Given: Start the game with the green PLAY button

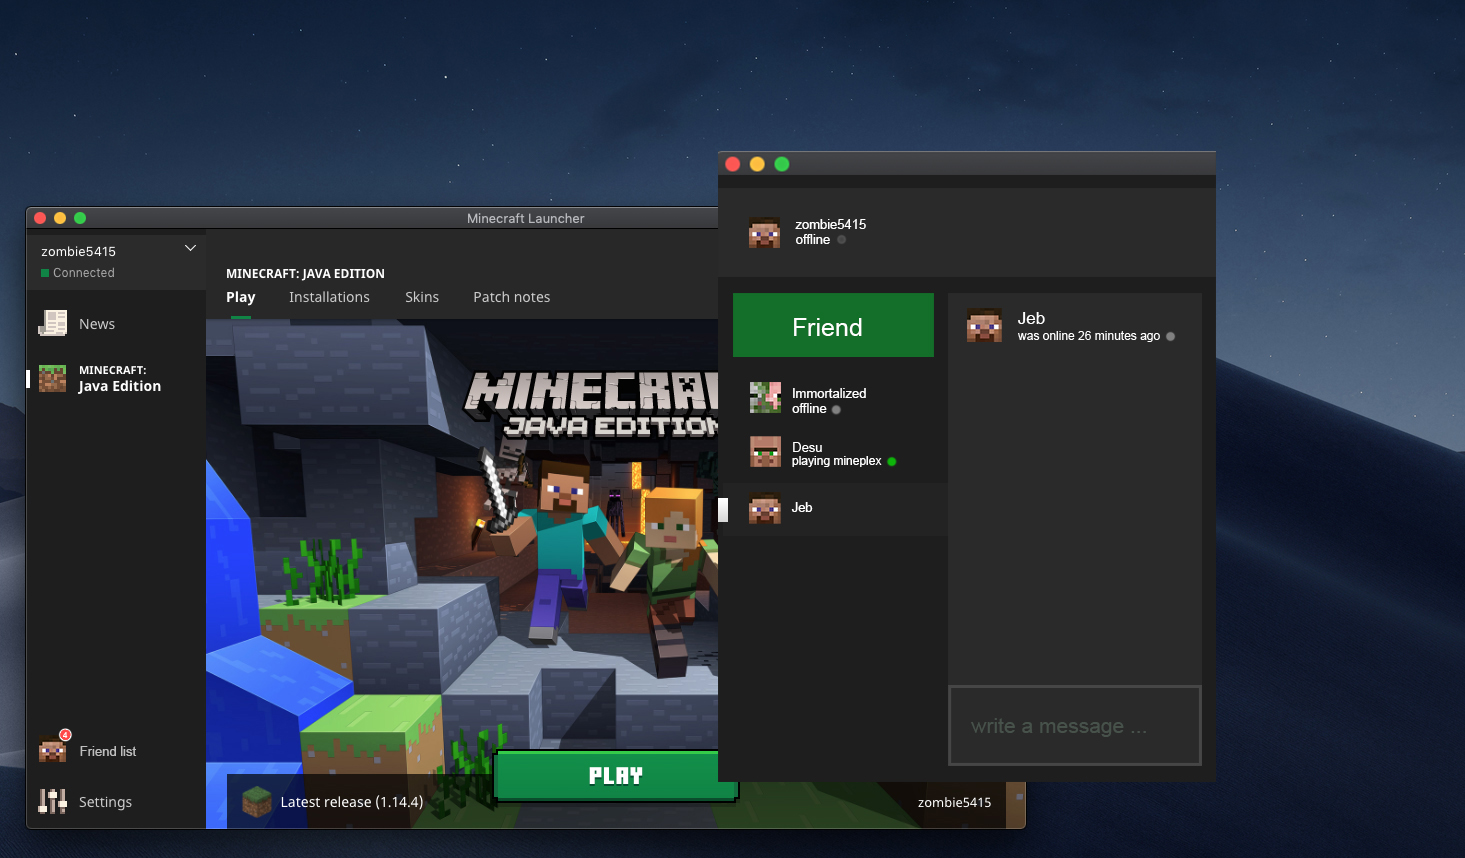Looking at the screenshot, I should click(615, 776).
